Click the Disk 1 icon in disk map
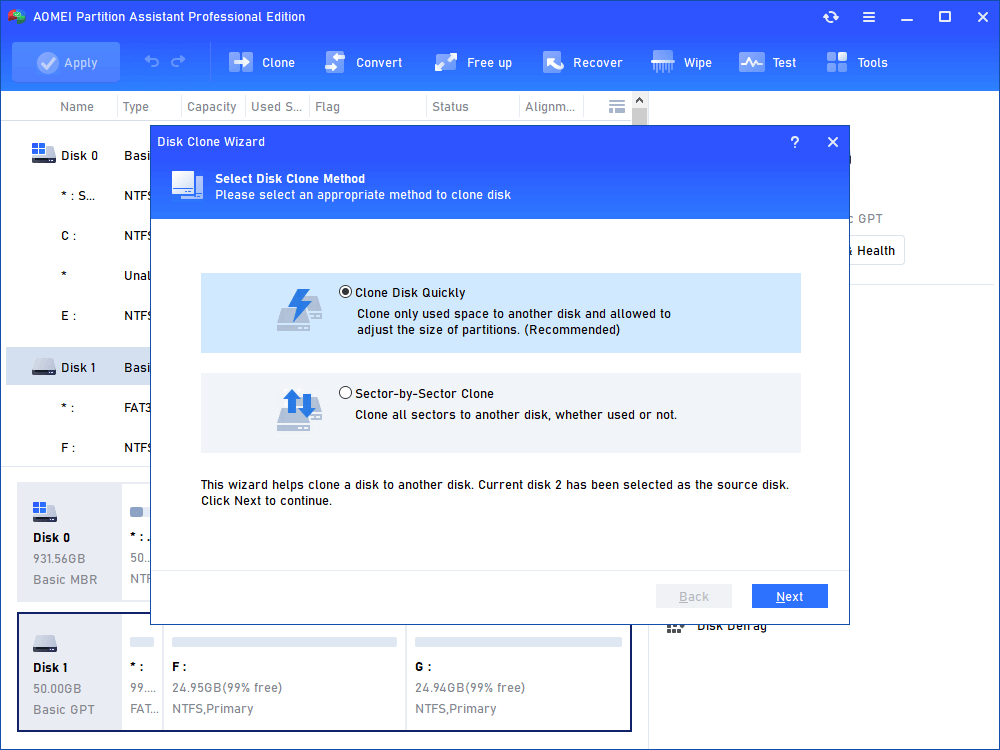Image resolution: width=1000 pixels, height=750 pixels. point(45,643)
